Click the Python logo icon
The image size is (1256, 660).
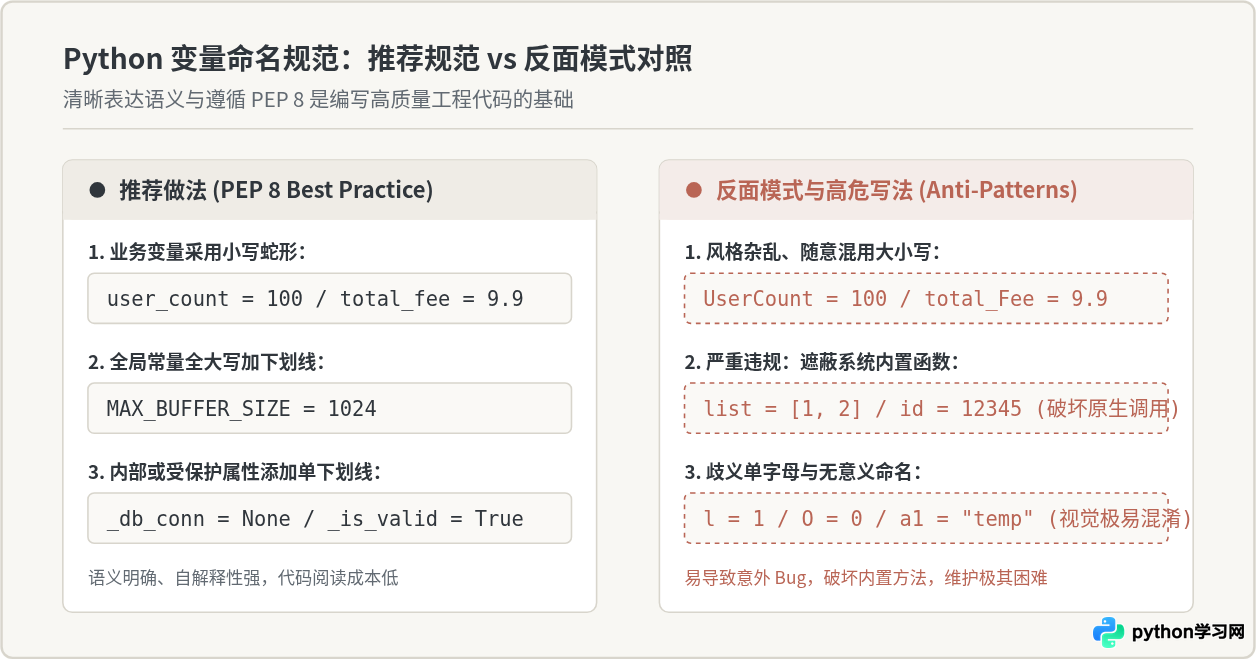pyautogui.click(x=1108, y=631)
